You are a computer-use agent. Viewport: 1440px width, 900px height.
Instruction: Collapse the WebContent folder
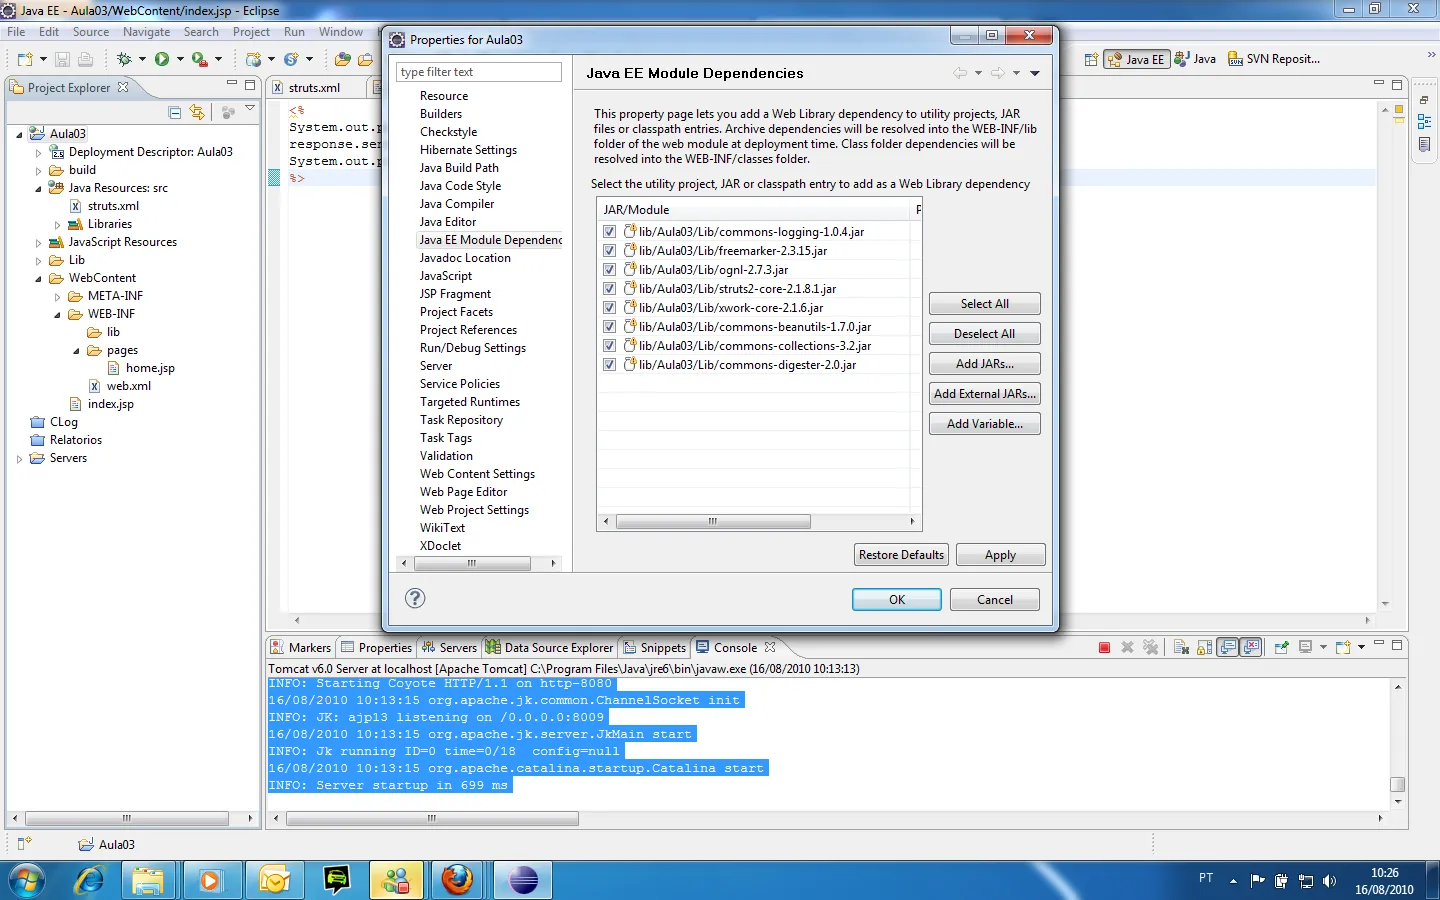[38, 278]
